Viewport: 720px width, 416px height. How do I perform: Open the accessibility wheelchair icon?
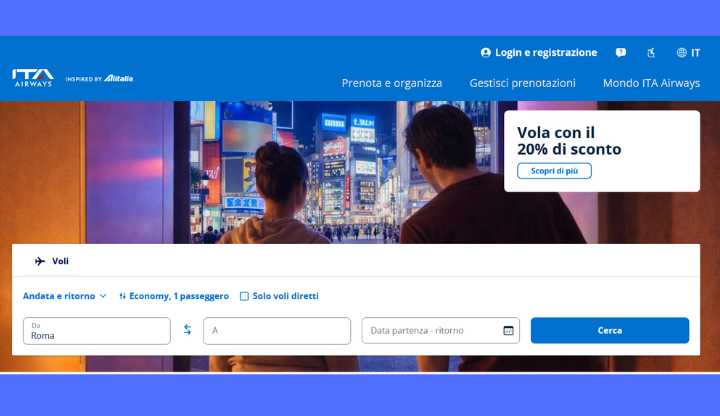651,53
